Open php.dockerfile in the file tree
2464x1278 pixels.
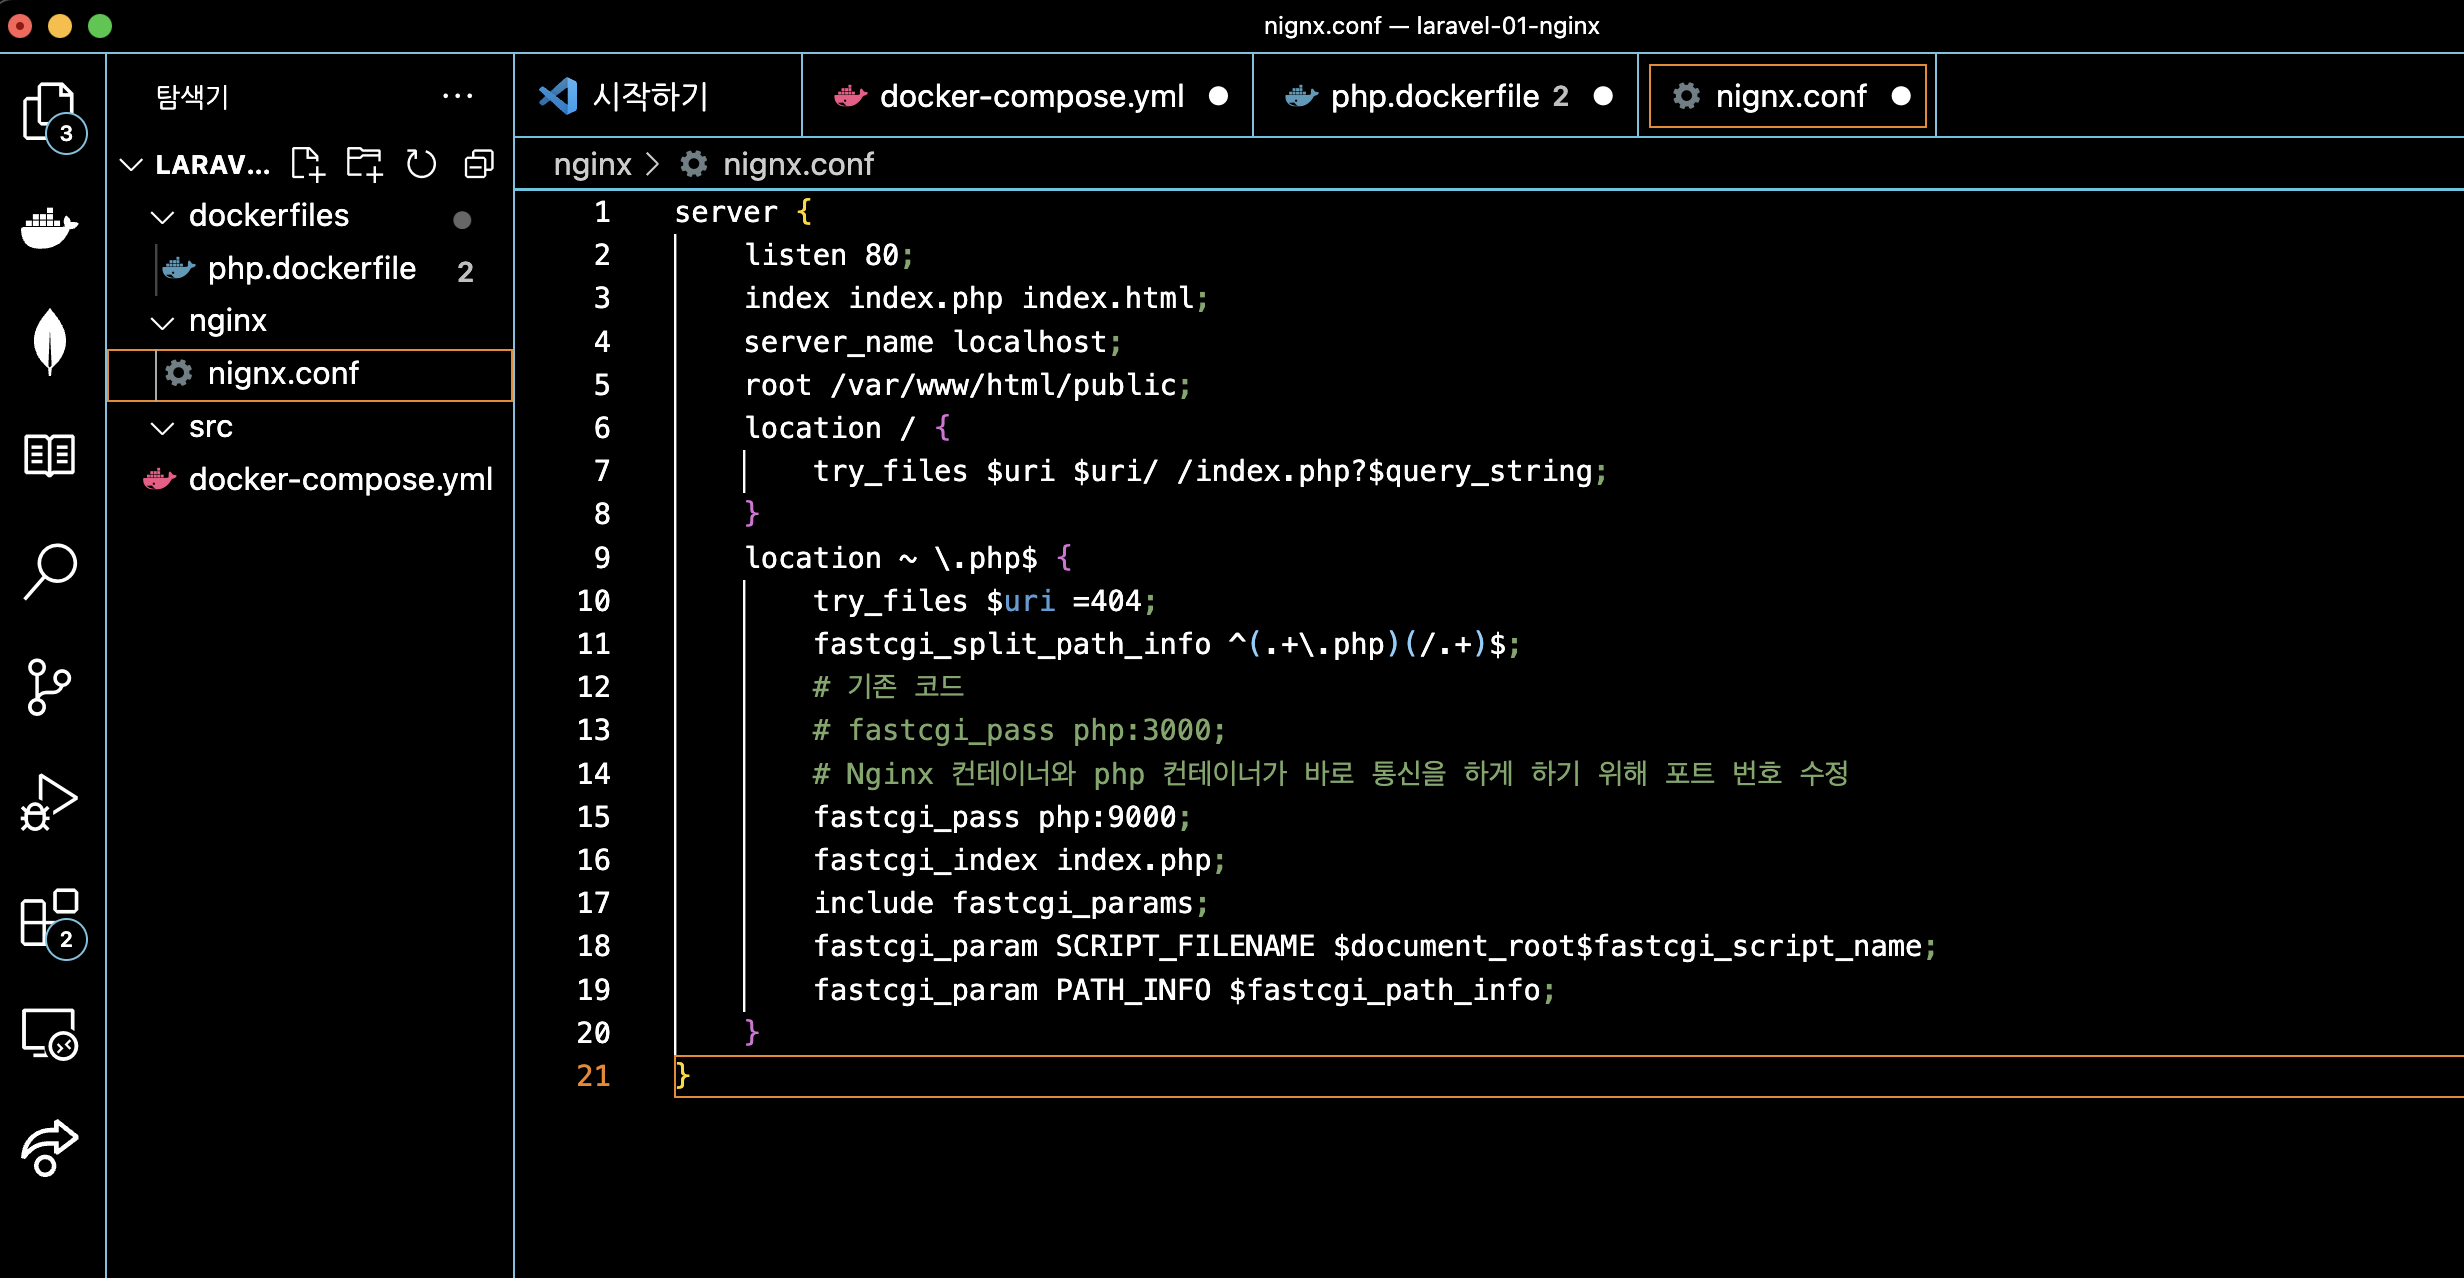311,269
